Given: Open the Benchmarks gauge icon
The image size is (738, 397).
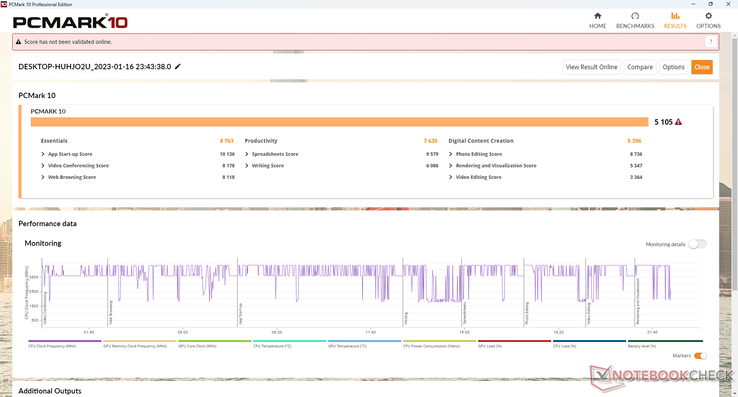Looking at the screenshot, I should (x=635, y=16).
